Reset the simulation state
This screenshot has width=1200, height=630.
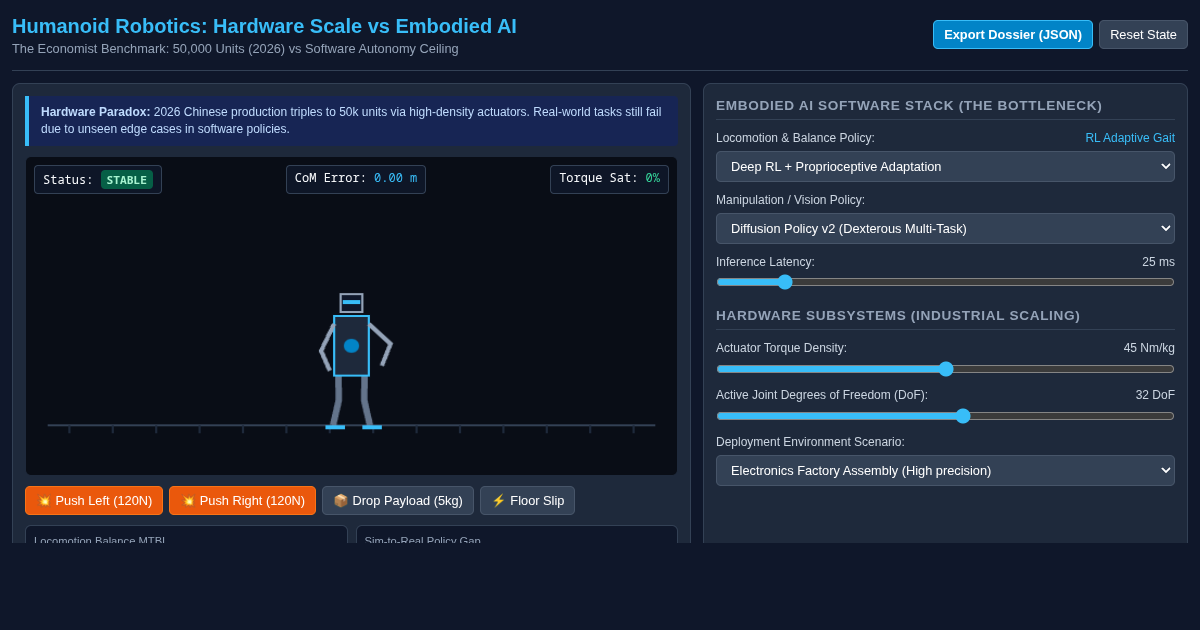(x=1143, y=34)
